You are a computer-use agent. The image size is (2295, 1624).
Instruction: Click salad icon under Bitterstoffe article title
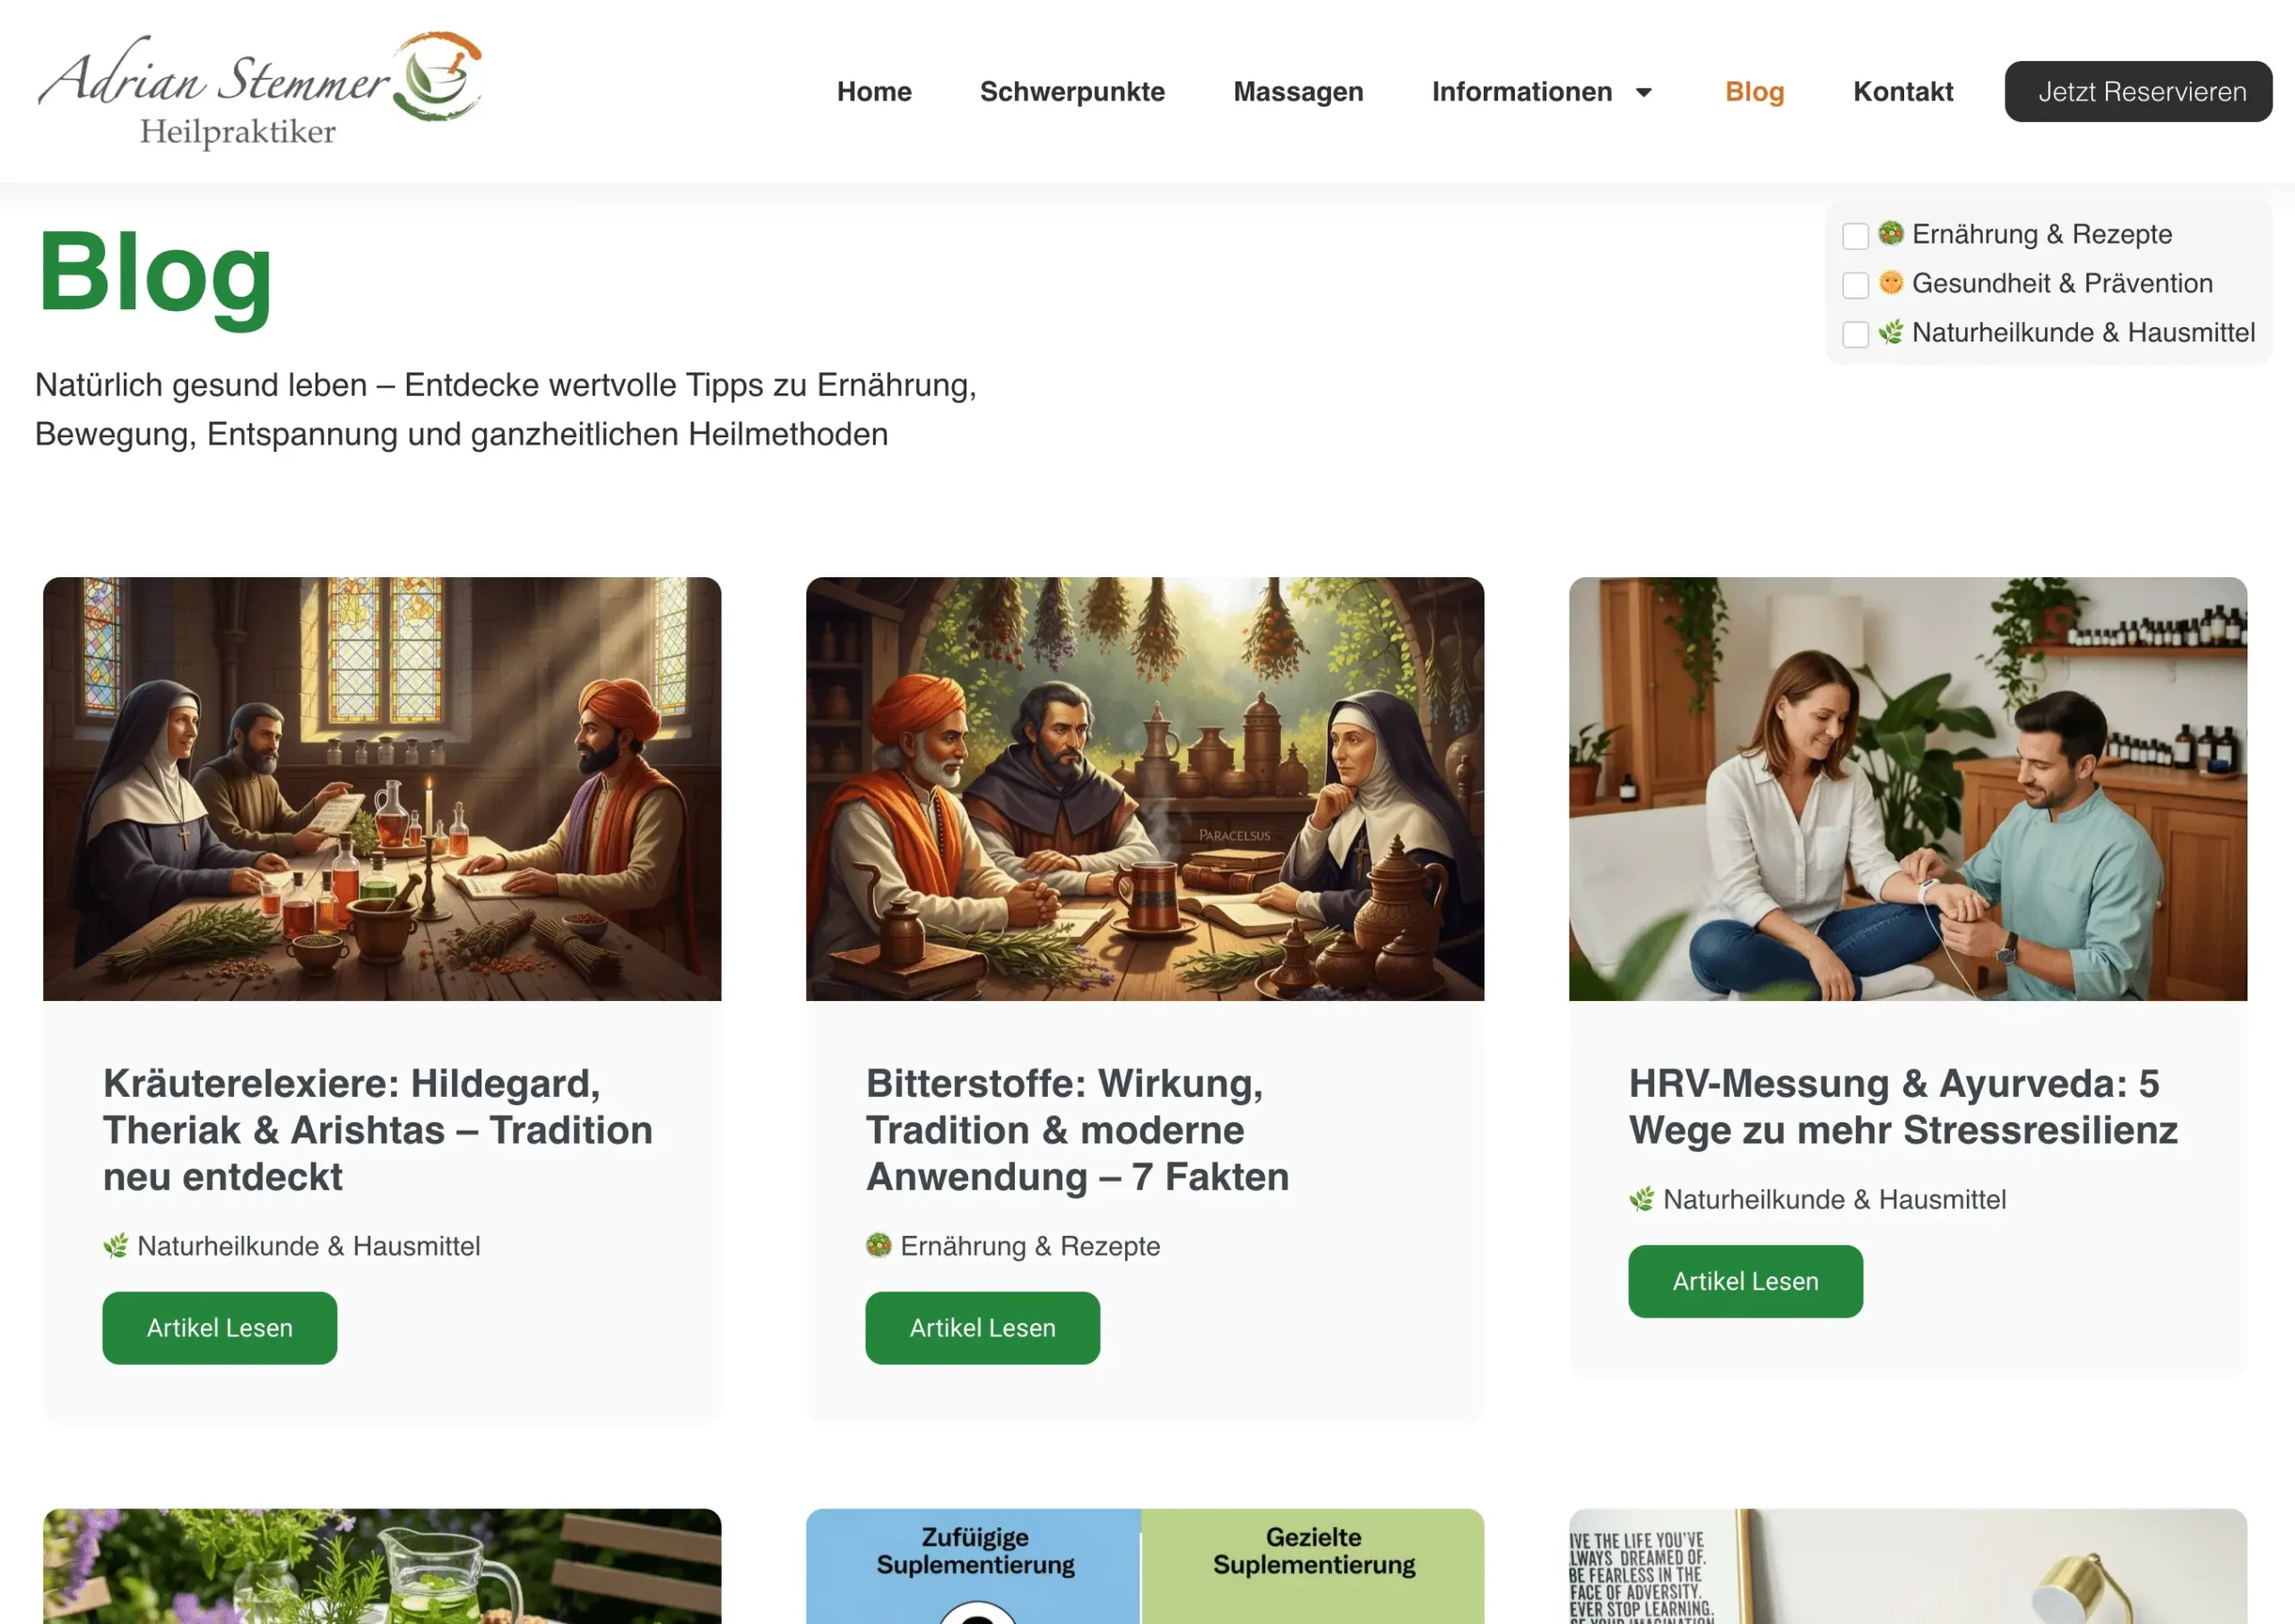(x=878, y=1246)
